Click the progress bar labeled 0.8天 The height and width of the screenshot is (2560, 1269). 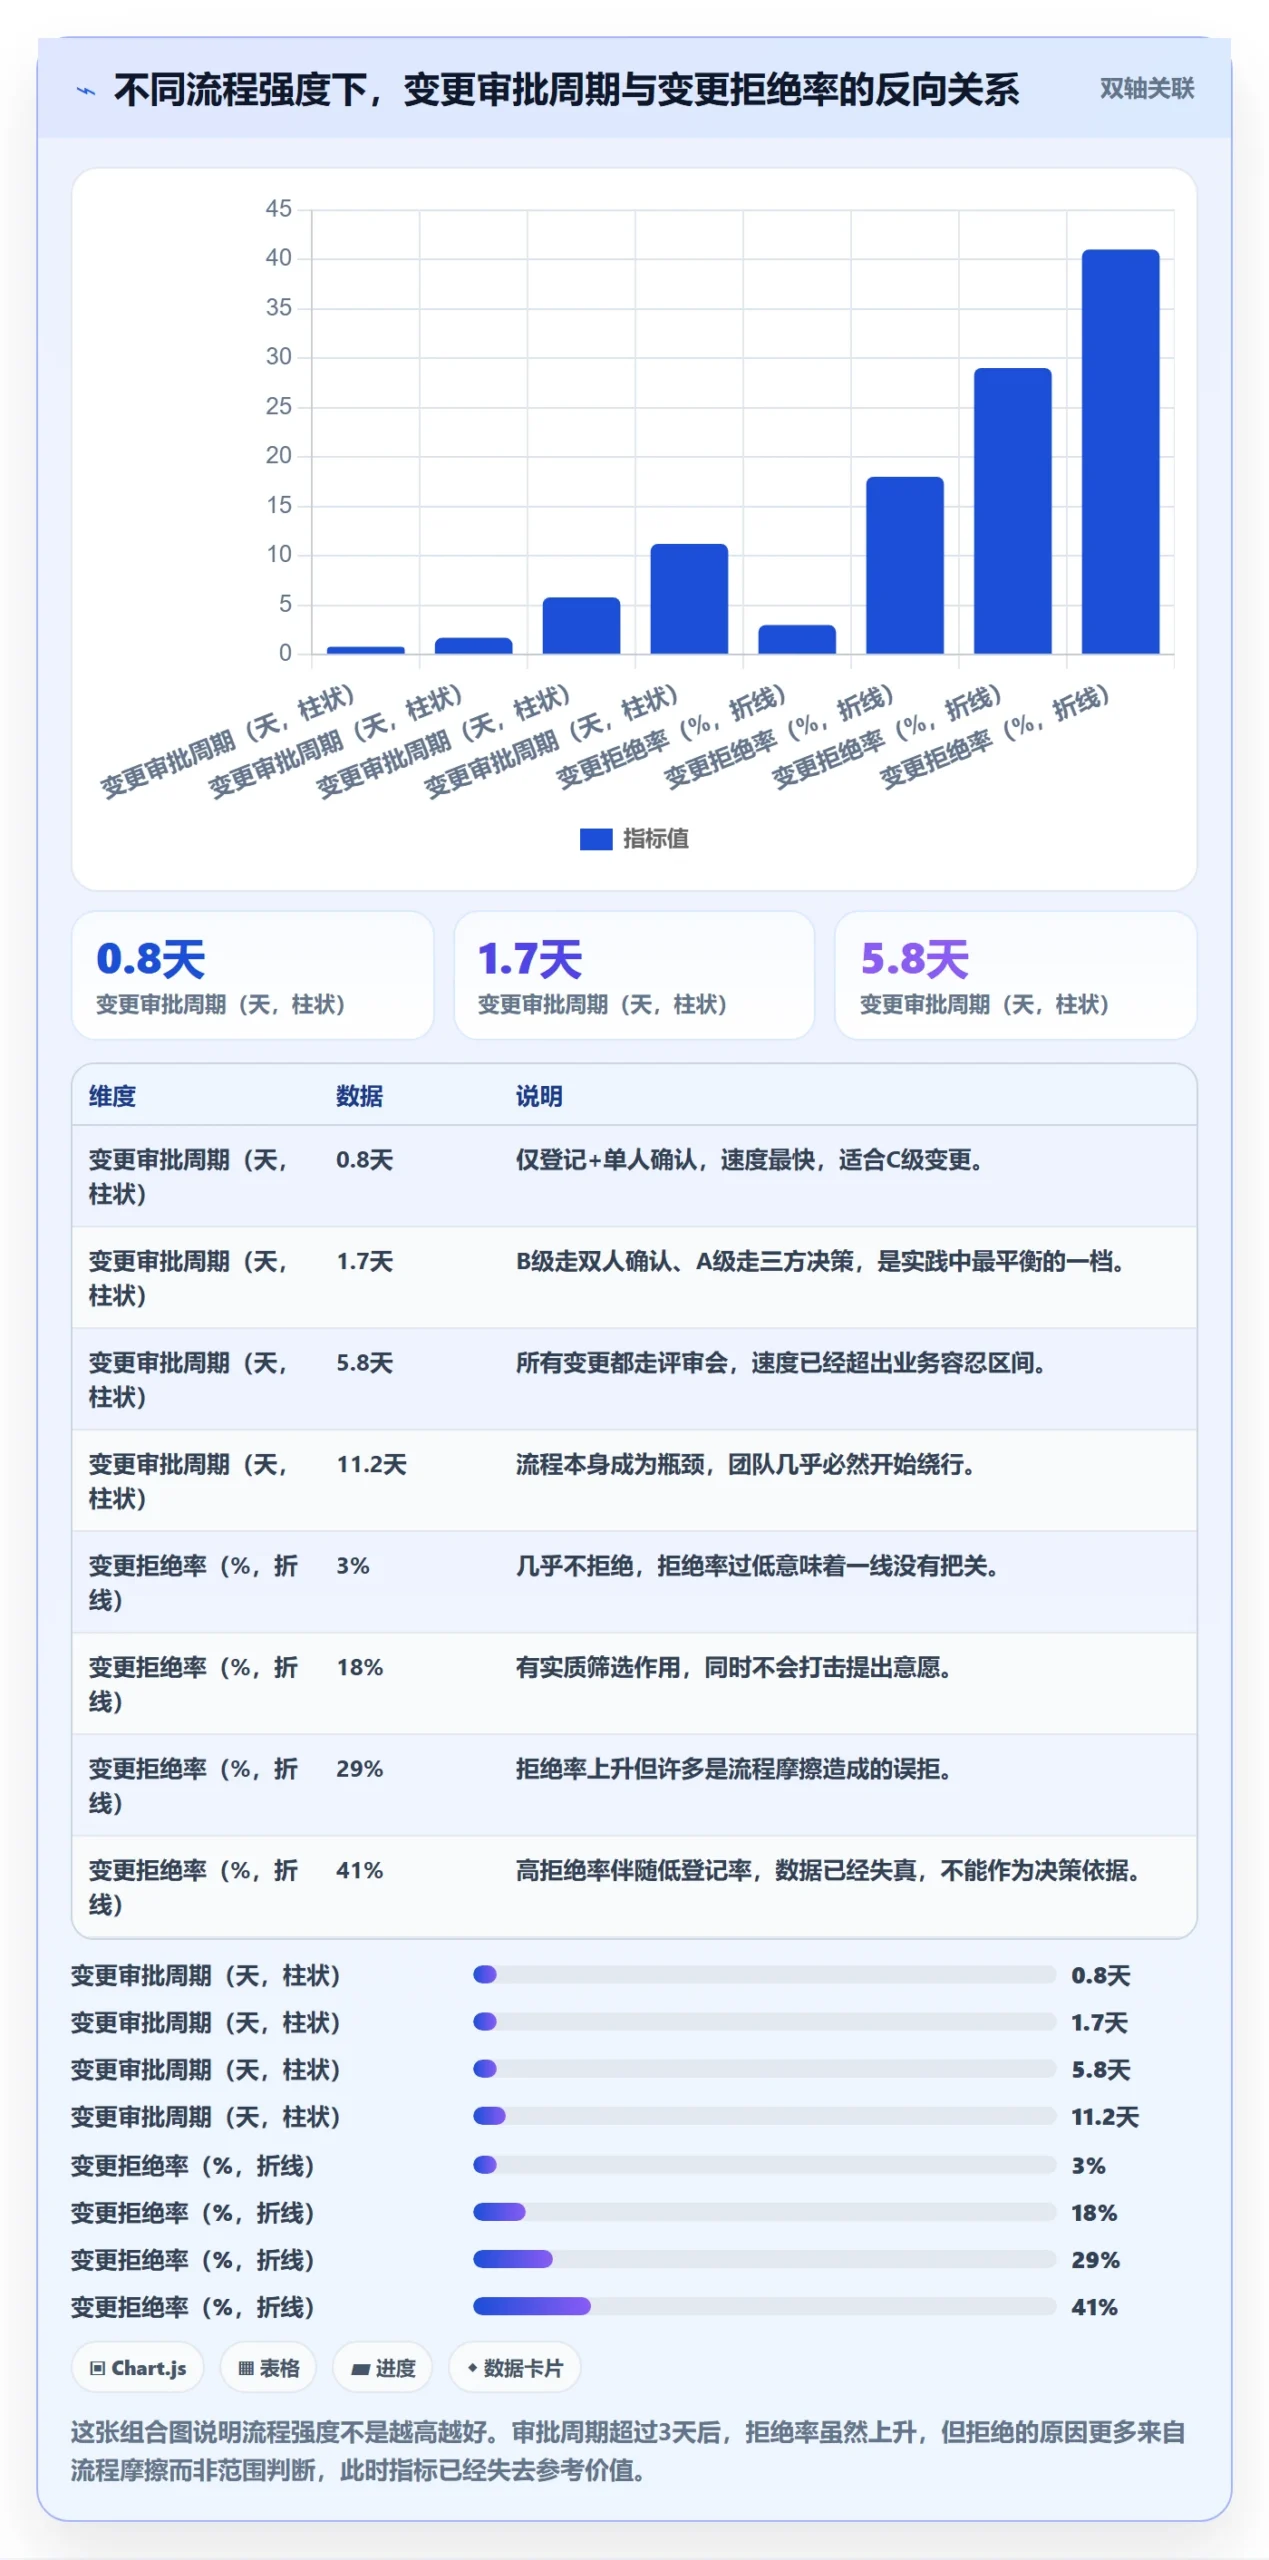764,1974
